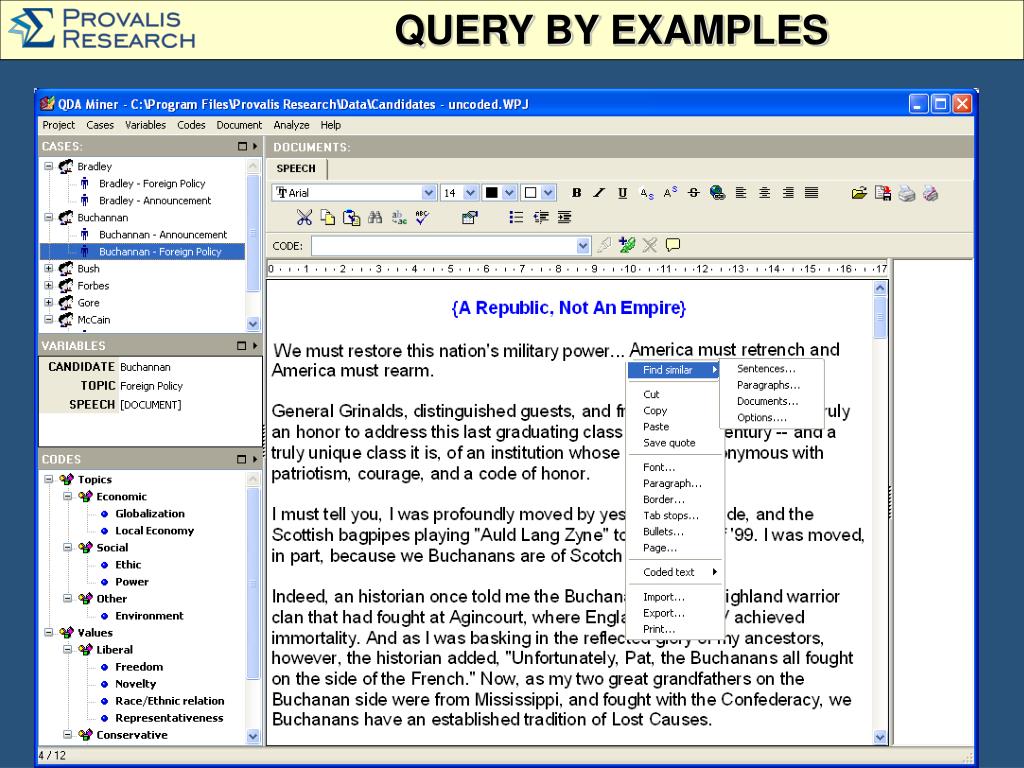The image size is (1024, 768).
Task: Open print preview icon
Action: 931,193
